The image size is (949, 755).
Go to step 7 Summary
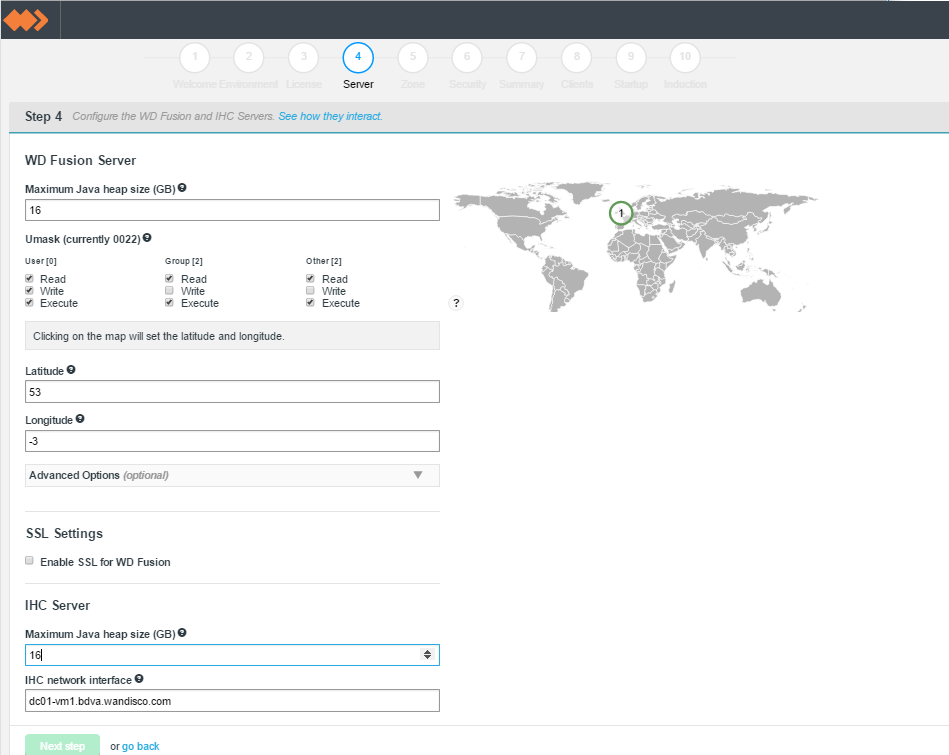pyautogui.click(x=522, y=57)
